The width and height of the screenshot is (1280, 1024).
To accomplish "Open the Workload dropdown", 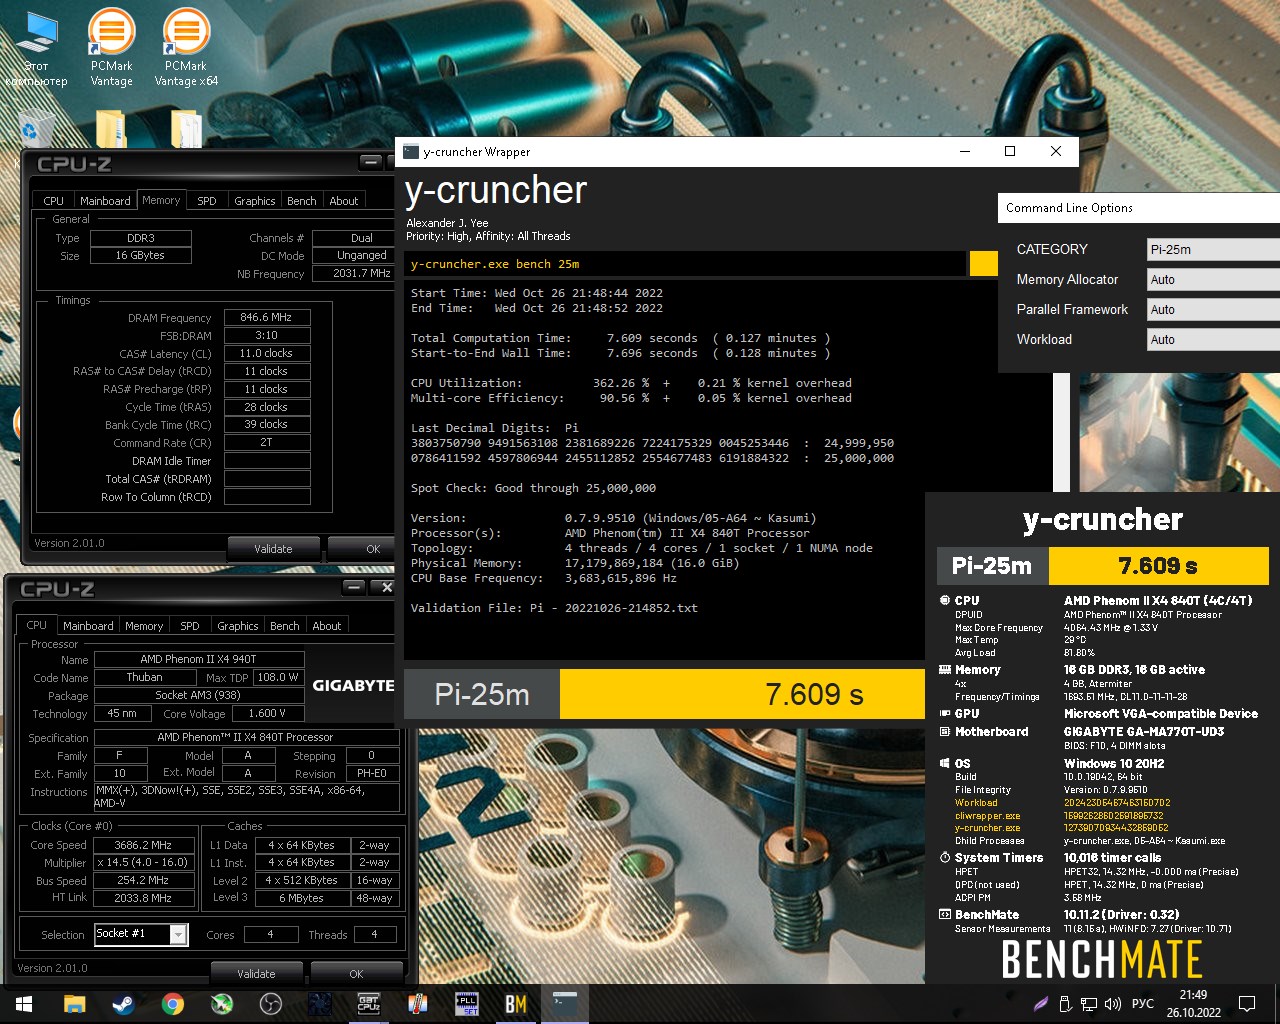I will 1213,340.
